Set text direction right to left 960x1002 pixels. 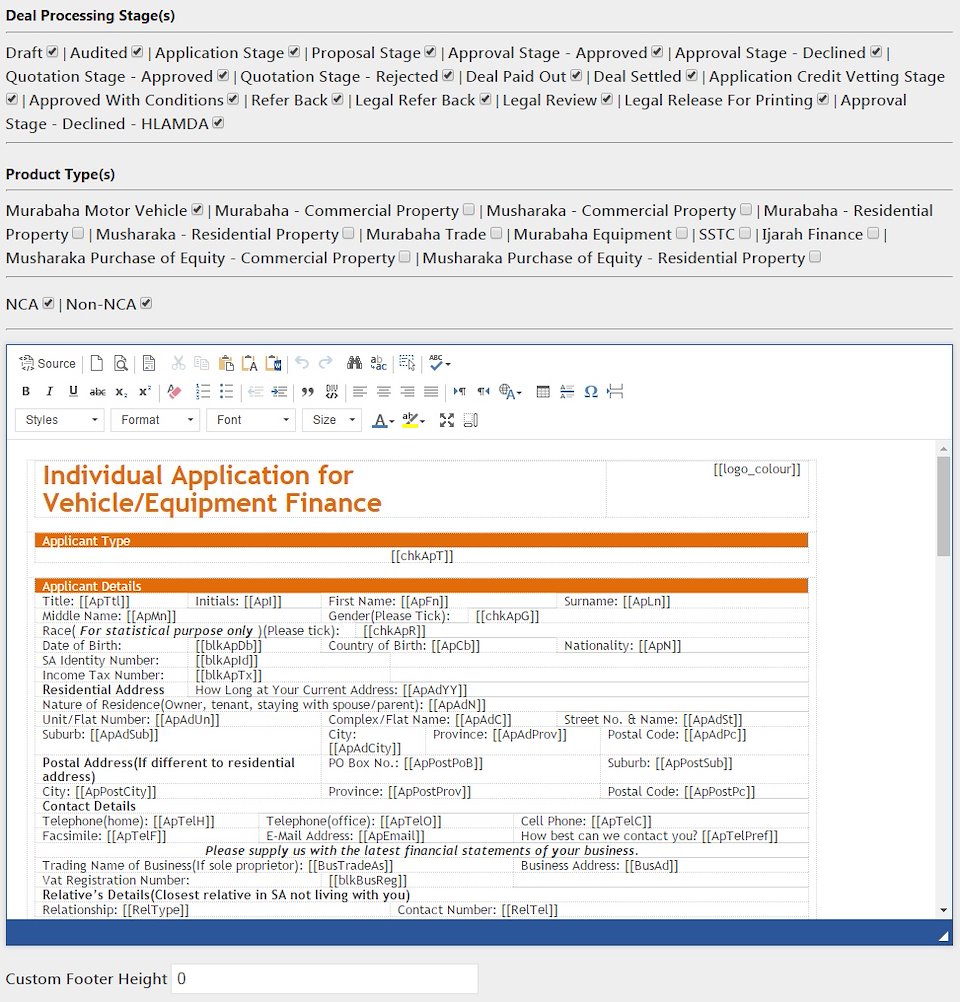click(483, 392)
